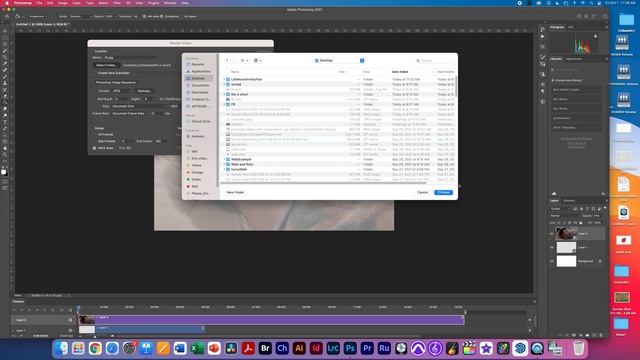Check Create New Subfolder in Render Video
The height and width of the screenshot is (360, 640).
click(95, 73)
